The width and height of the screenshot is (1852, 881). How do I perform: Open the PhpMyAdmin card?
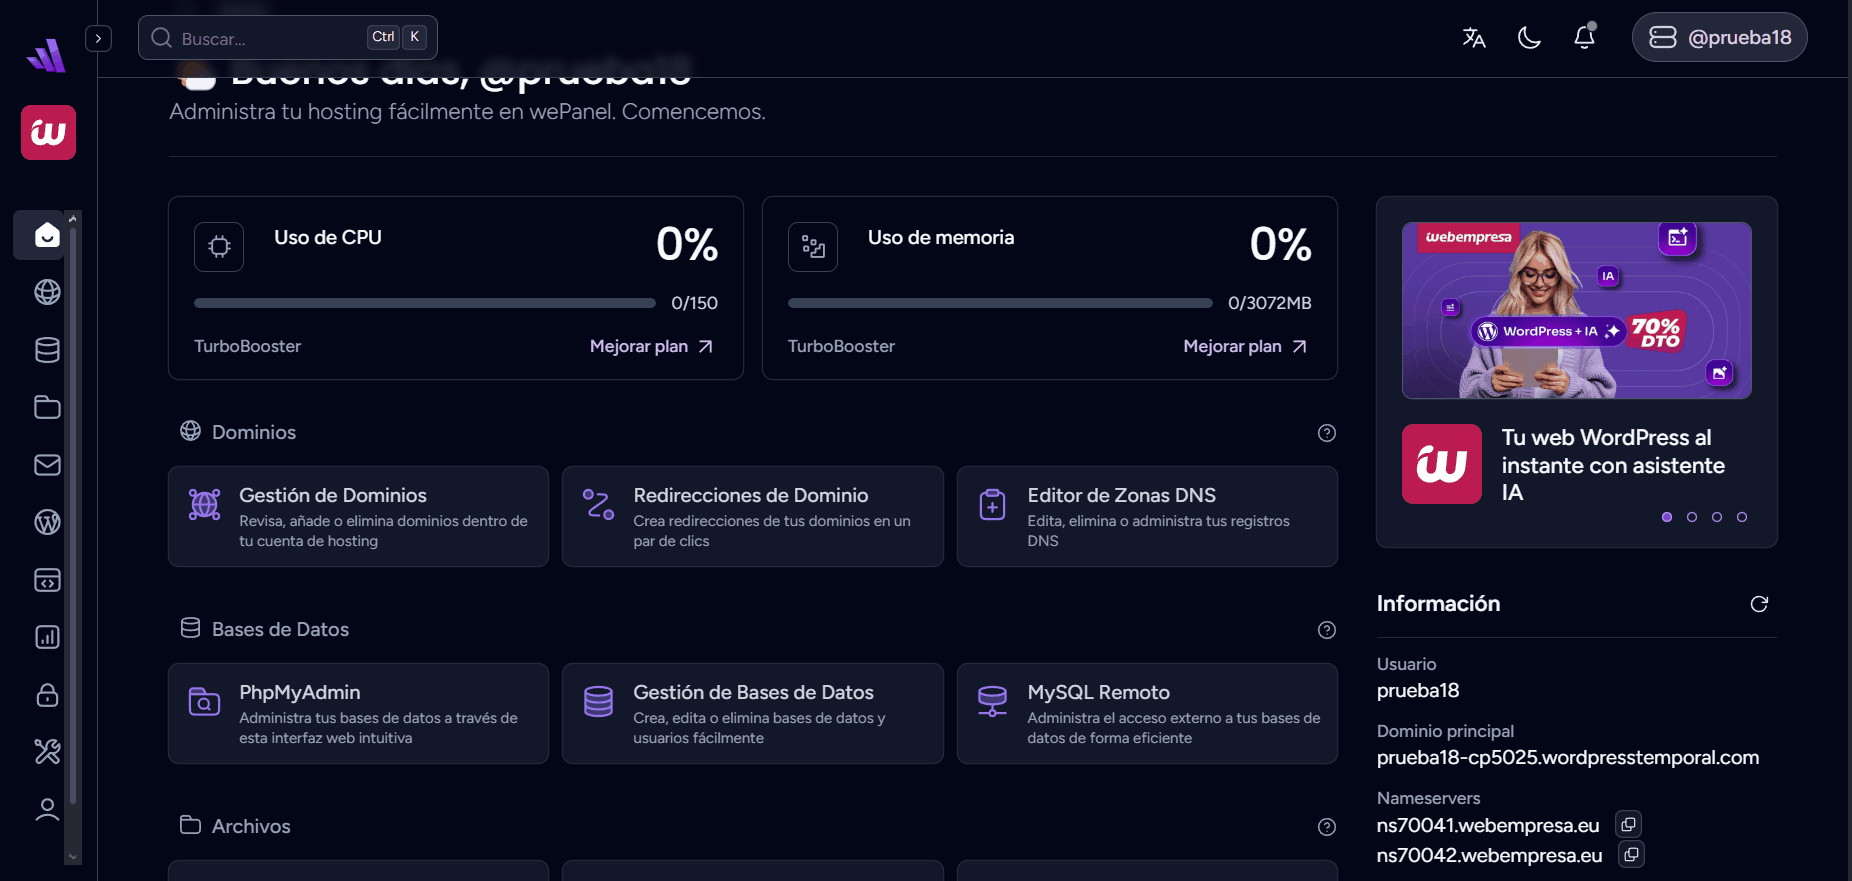pos(358,714)
